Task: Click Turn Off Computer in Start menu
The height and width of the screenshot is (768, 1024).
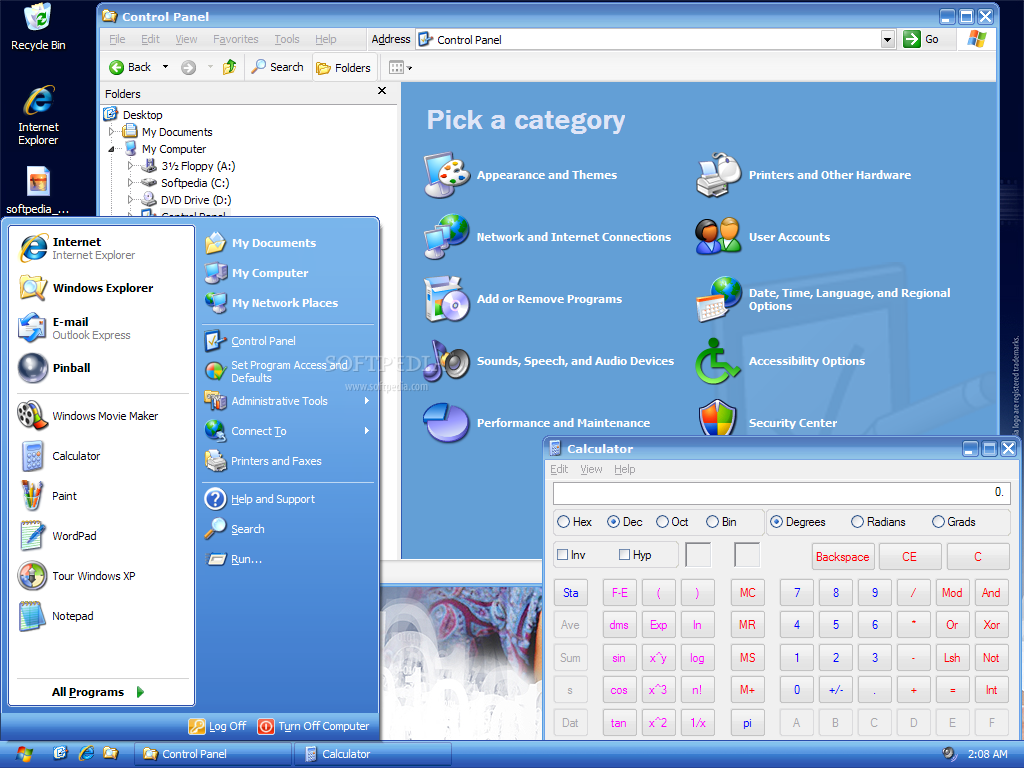Action: pyautogui.click(x=314, y=726)
